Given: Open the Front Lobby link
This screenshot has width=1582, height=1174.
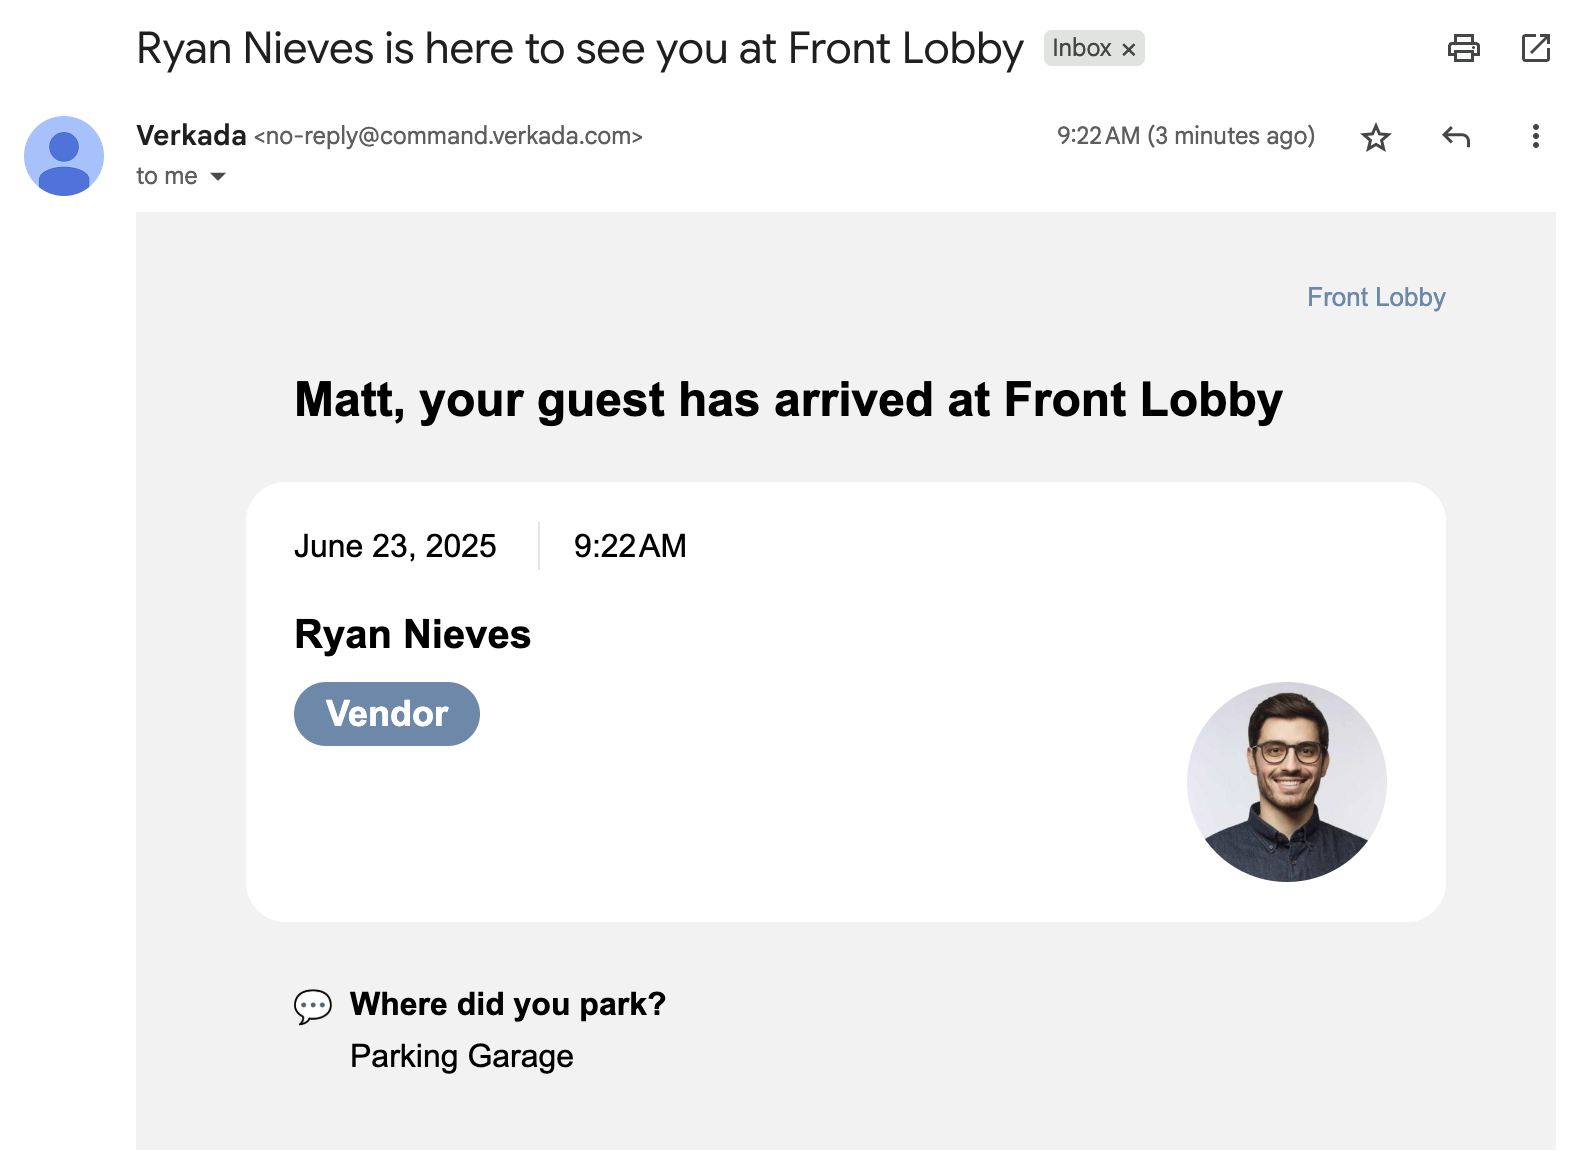Looking at the screenshot, I should 1376,297.
